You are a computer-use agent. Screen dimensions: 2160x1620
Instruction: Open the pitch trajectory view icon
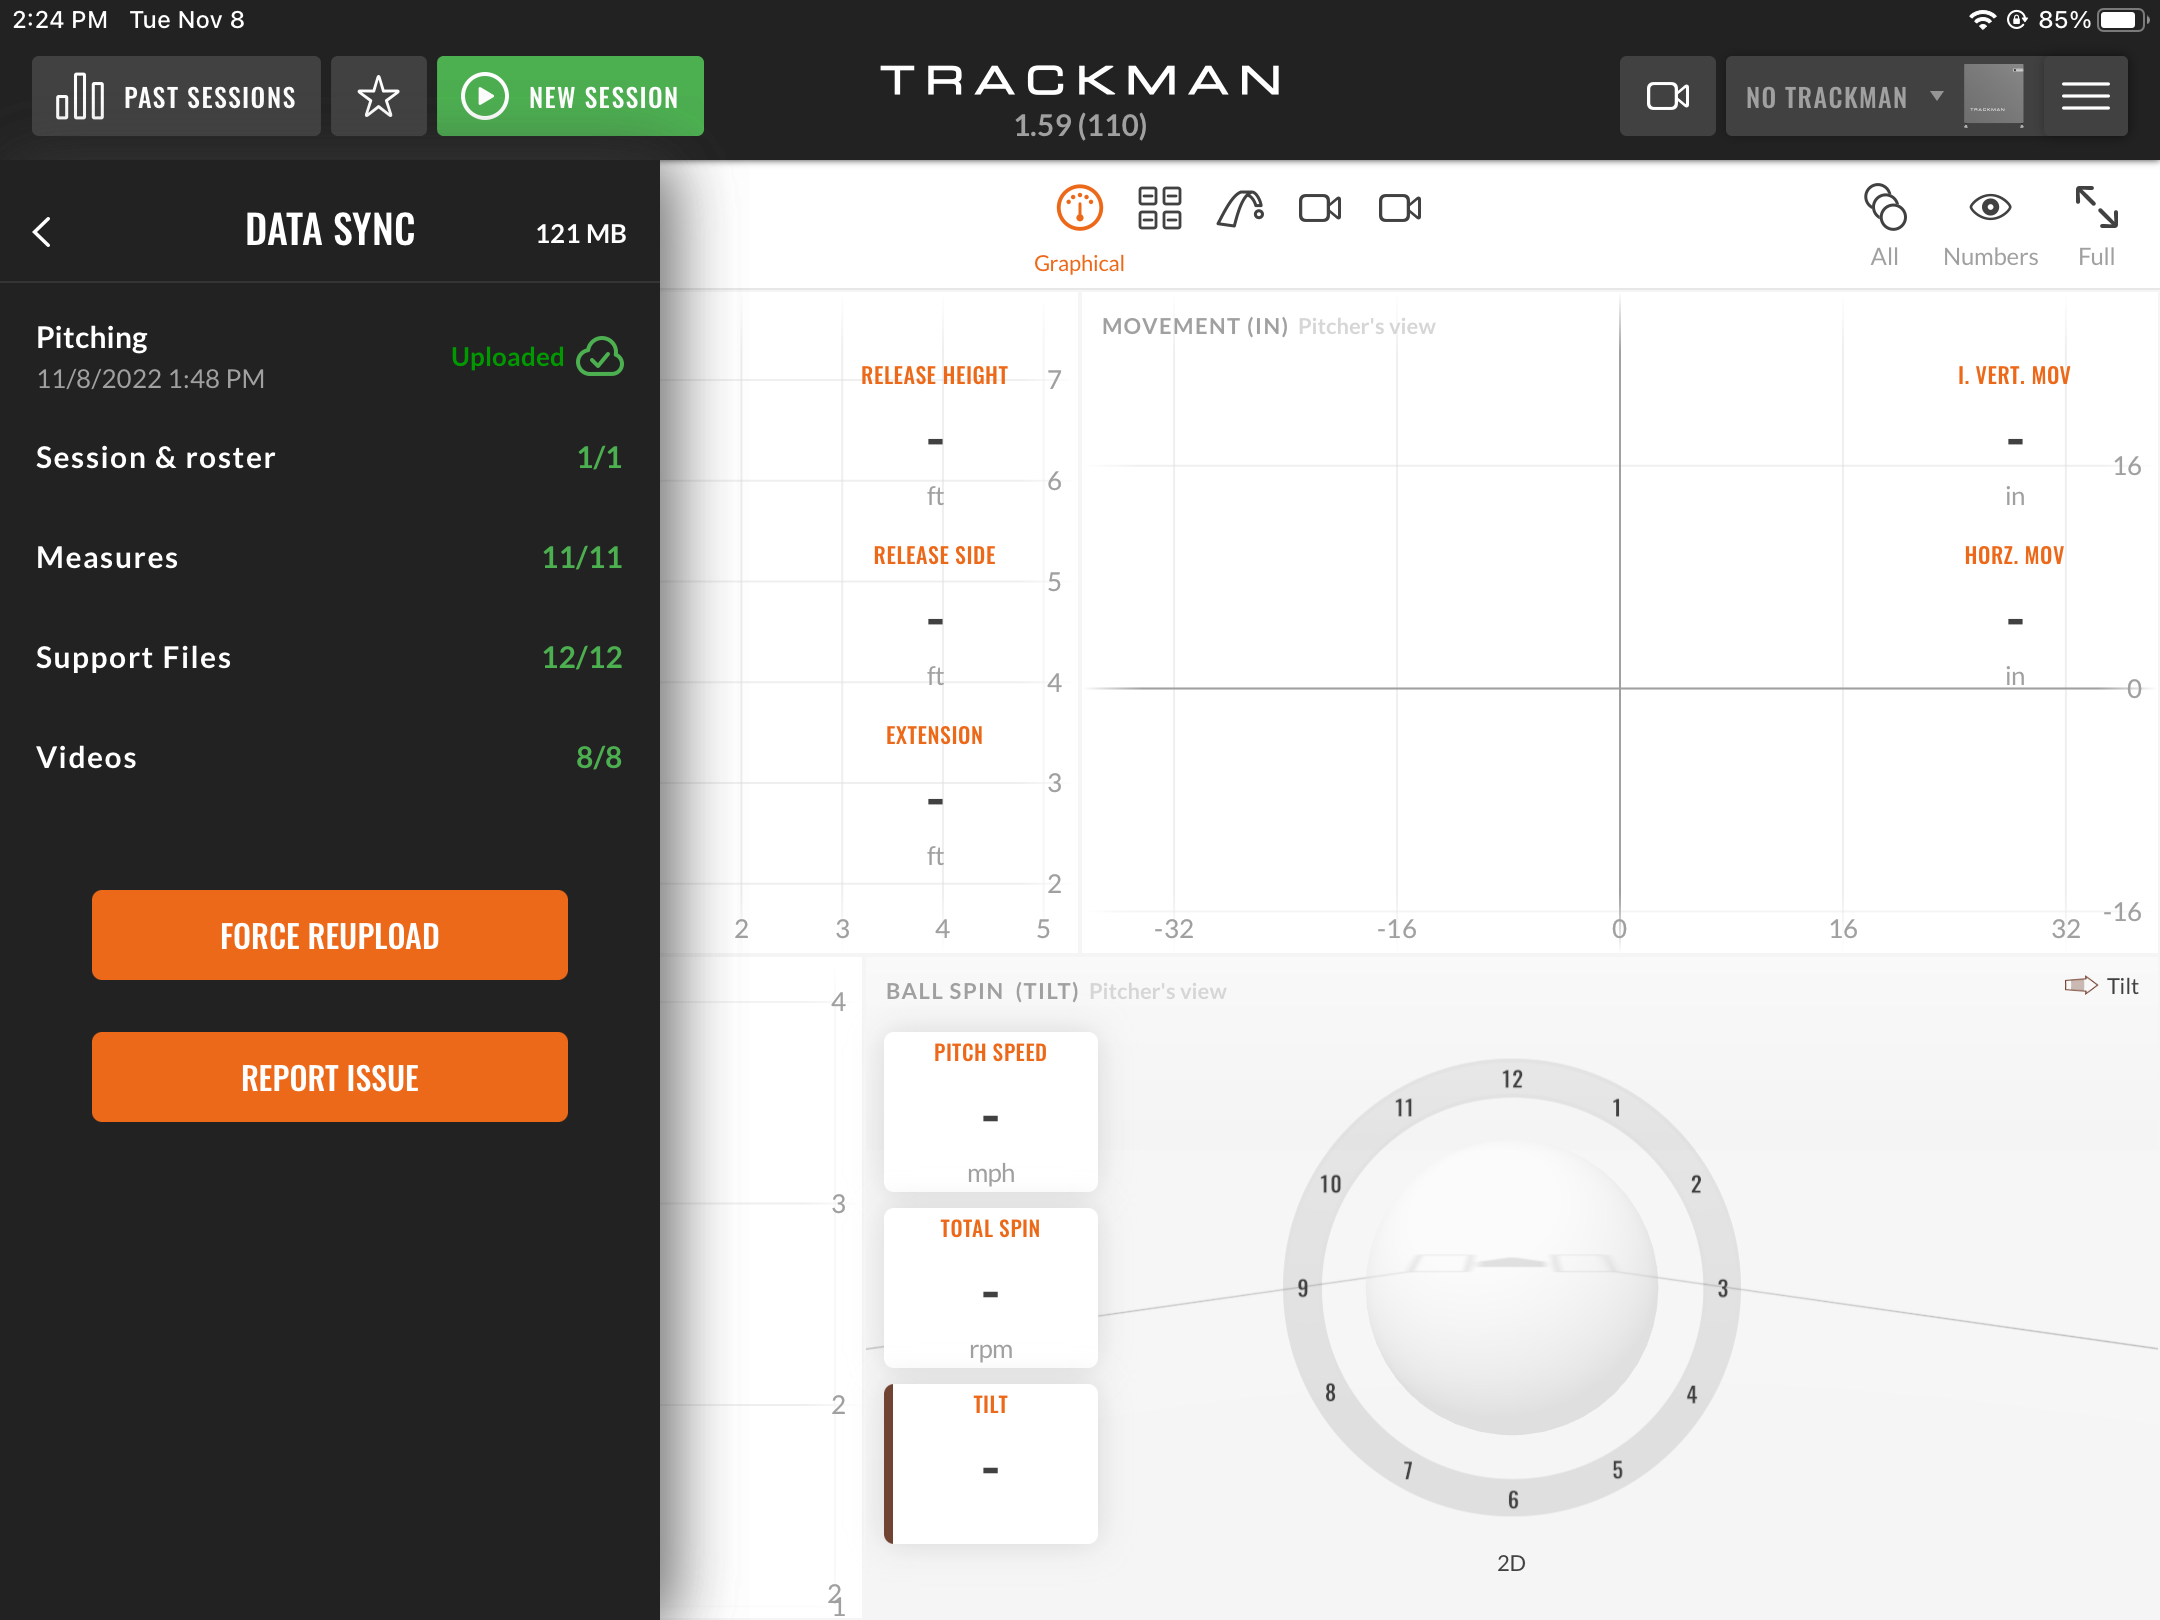1240,208
